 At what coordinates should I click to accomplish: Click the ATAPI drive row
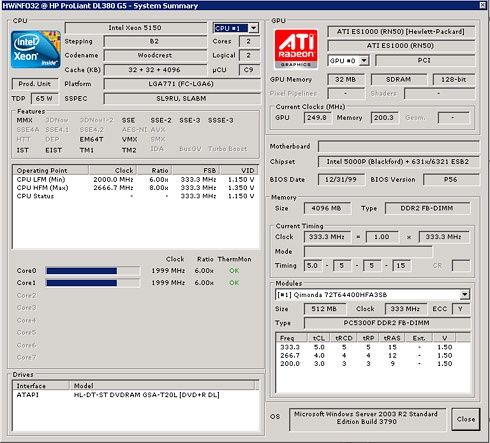pos(135,395)
